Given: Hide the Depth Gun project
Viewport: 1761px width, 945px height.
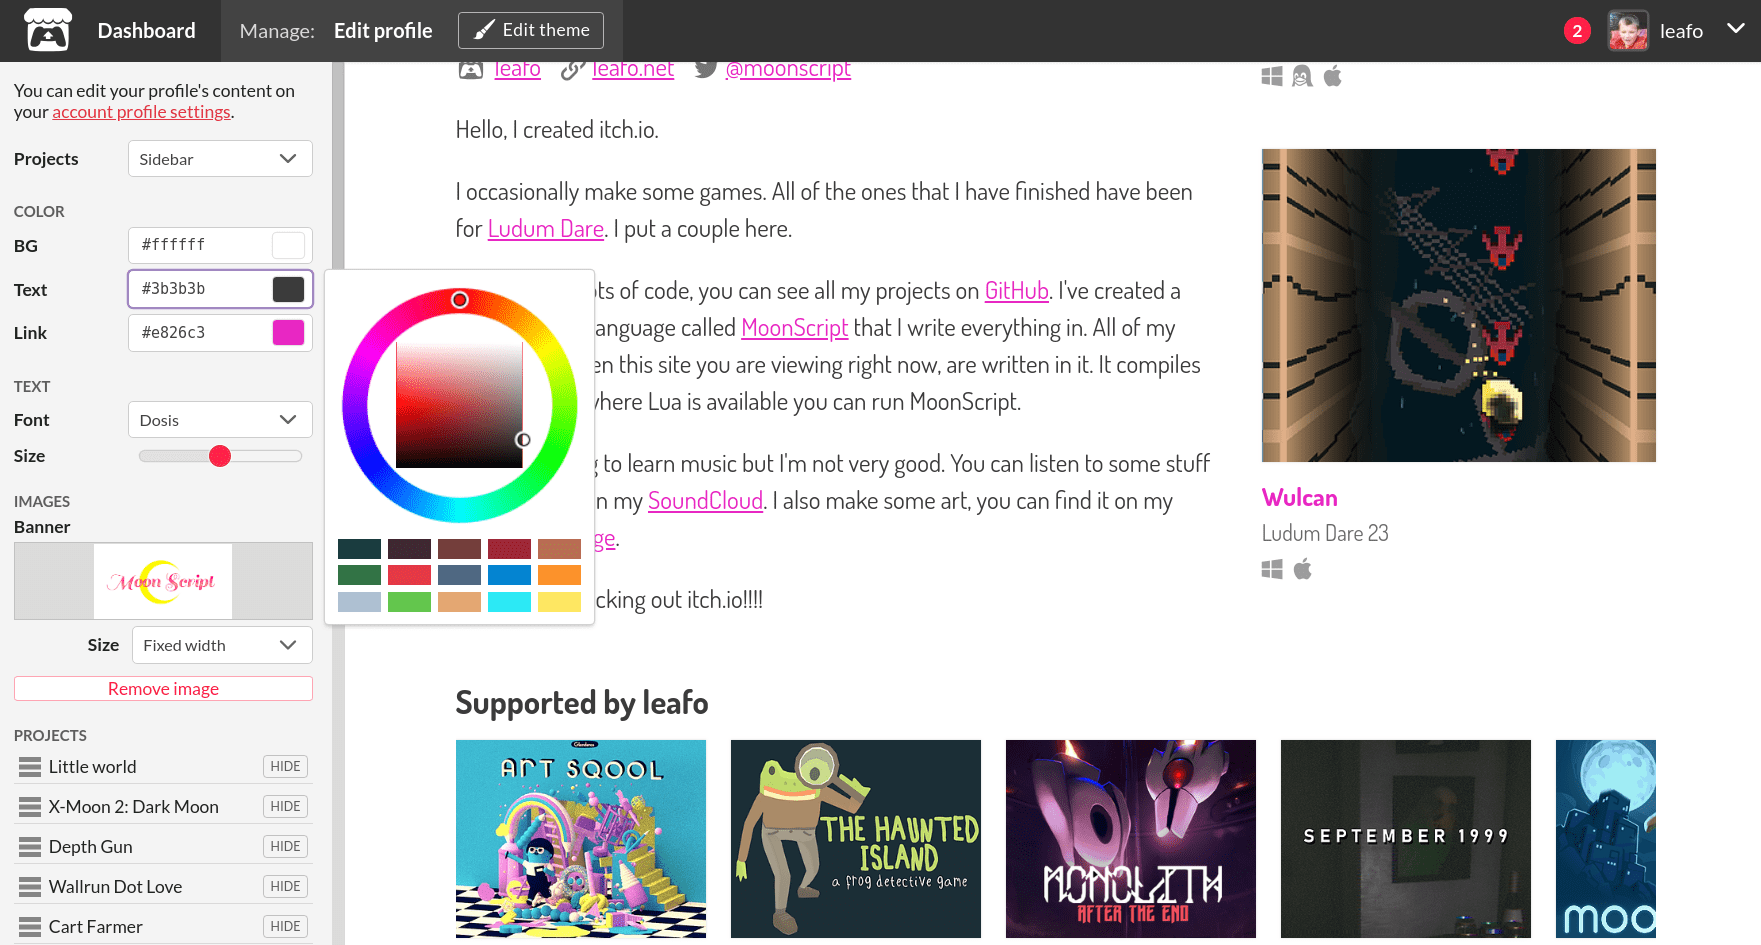Looking at the screenshot, I should 285,846.
